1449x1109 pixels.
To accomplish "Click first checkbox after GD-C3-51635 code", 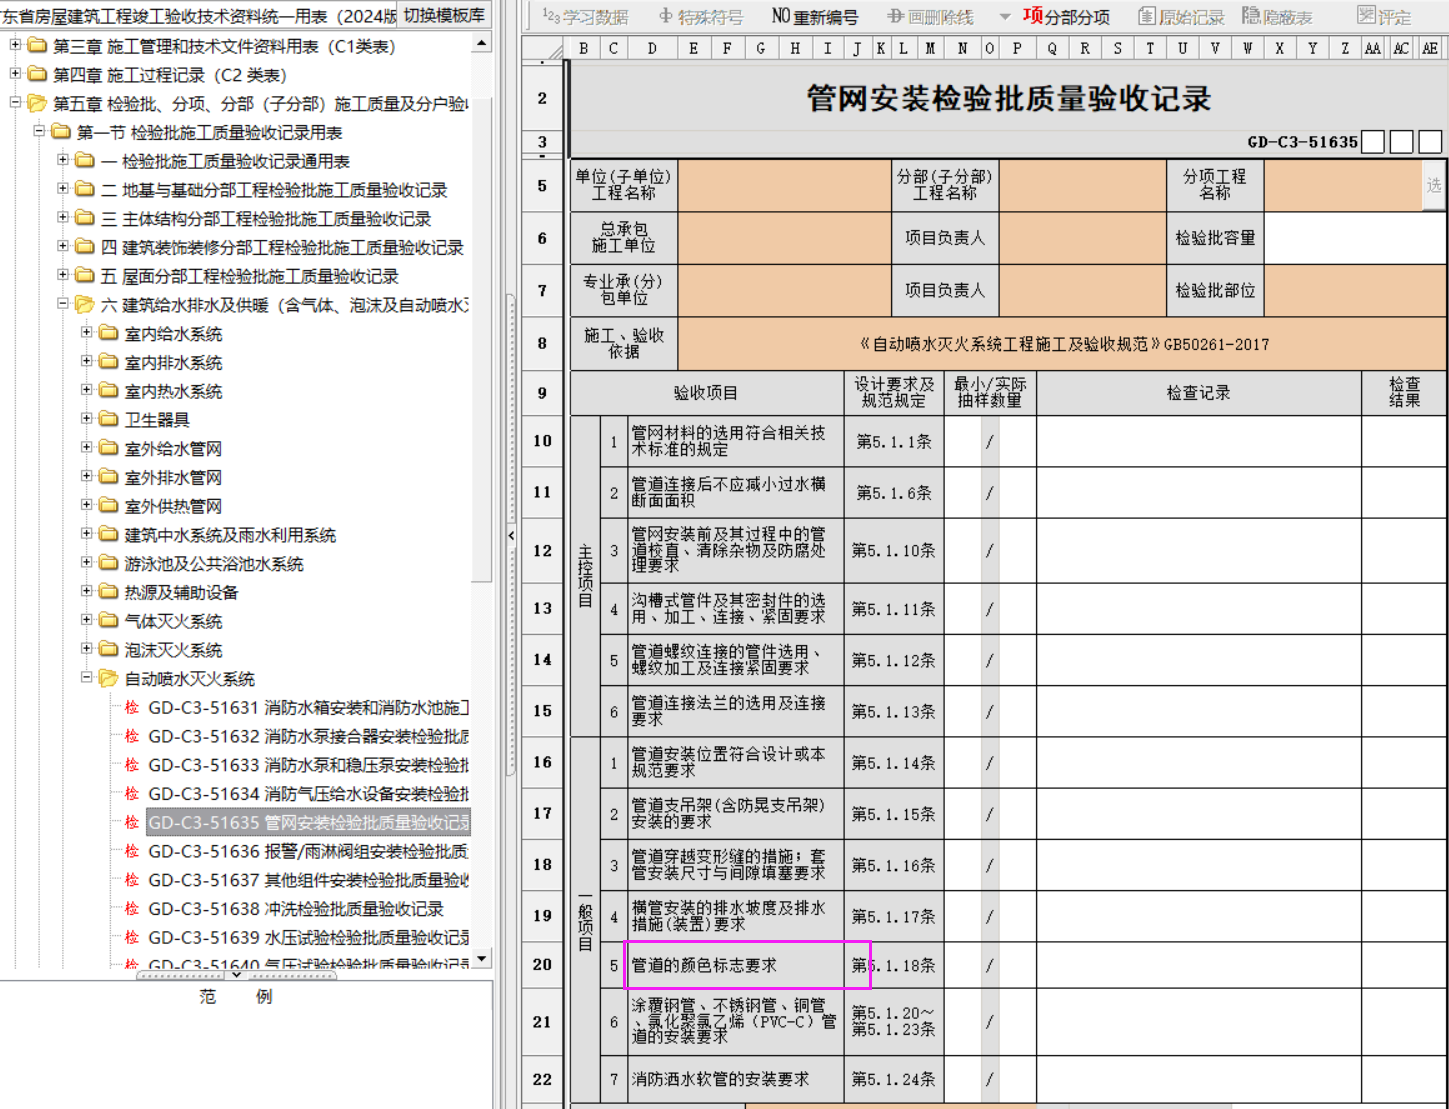I will 1373,141.
